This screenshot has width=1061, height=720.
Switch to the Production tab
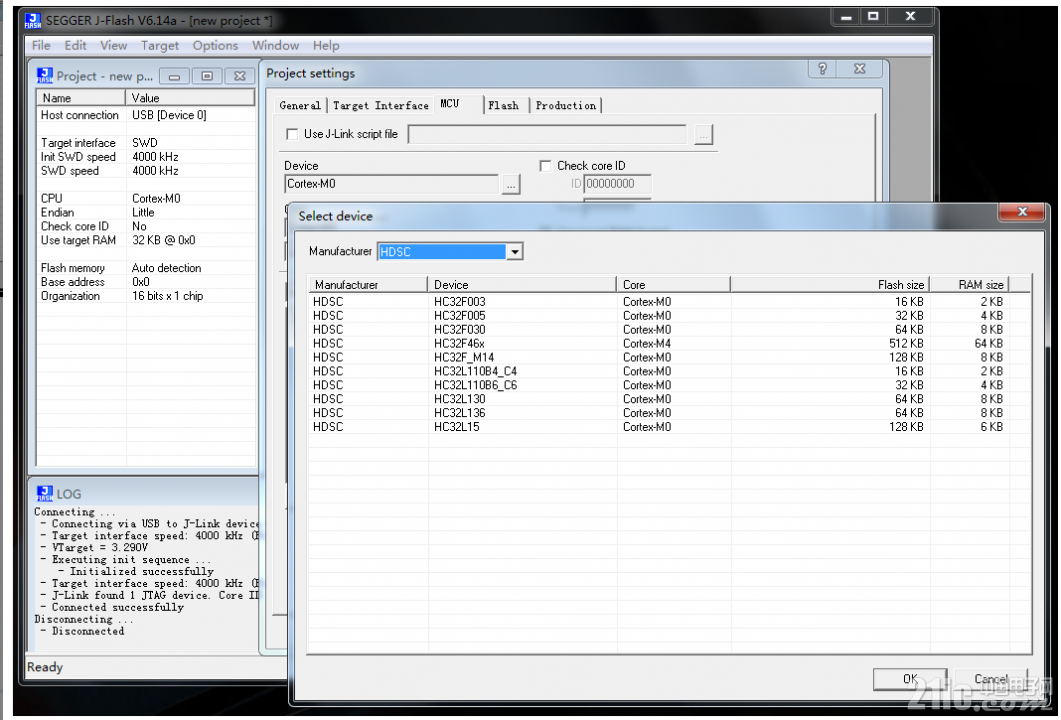coord(566,106)
